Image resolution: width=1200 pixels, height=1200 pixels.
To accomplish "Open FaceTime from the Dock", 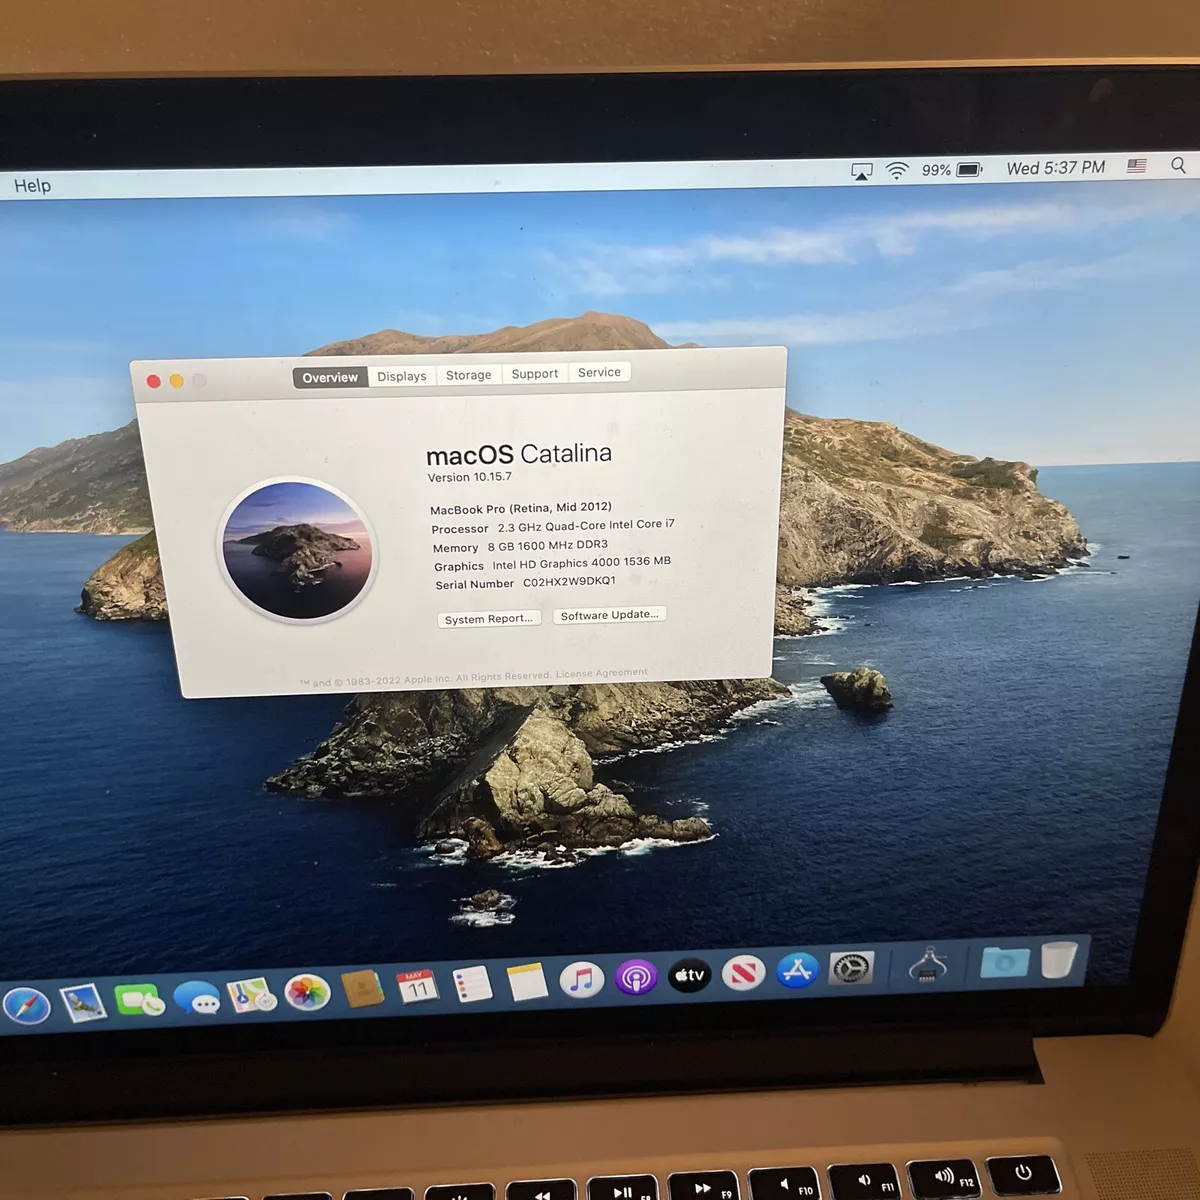I will tap(139, 1000).
